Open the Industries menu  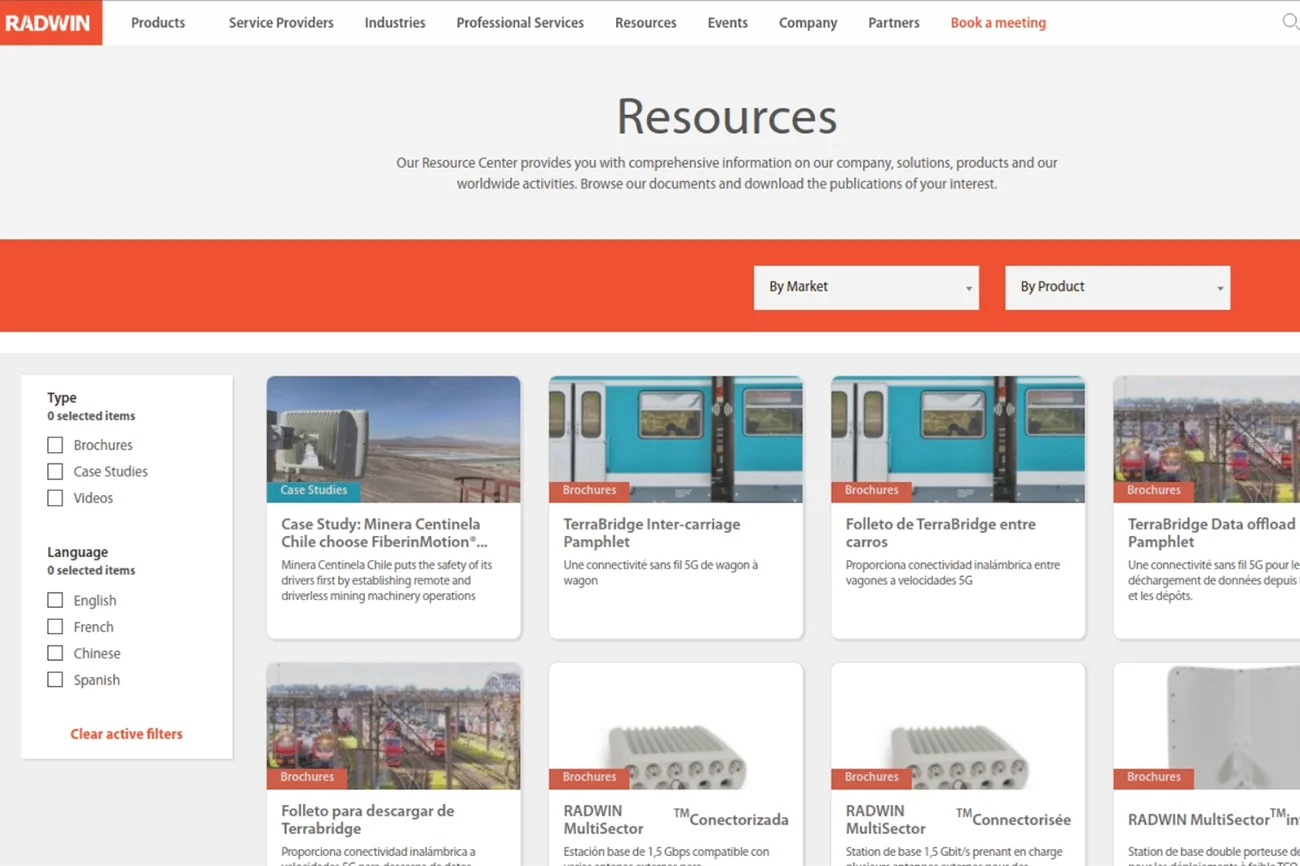click(x=395, y=23)
